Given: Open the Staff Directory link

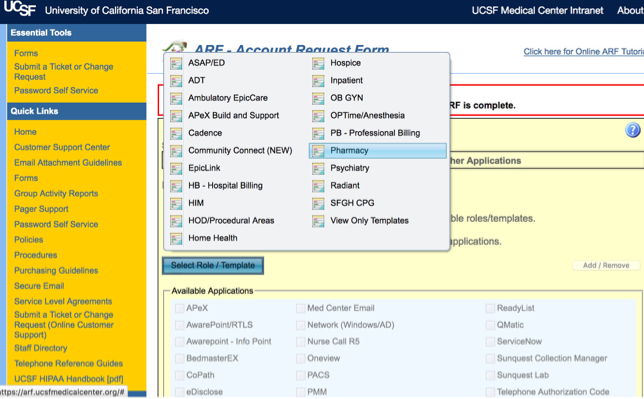Looking at the screenshot, I should click(x=41, y=348).
